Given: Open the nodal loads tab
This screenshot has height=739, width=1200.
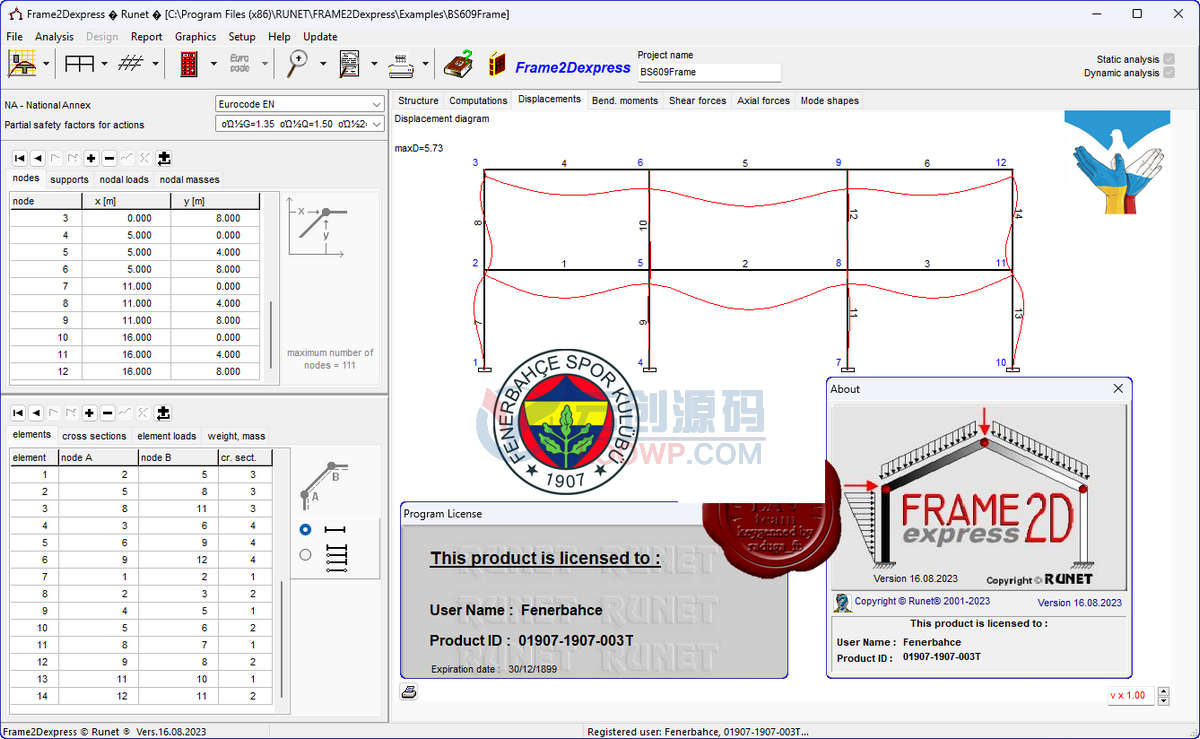Looking at the screenshot, I should (x=124, y=180).
